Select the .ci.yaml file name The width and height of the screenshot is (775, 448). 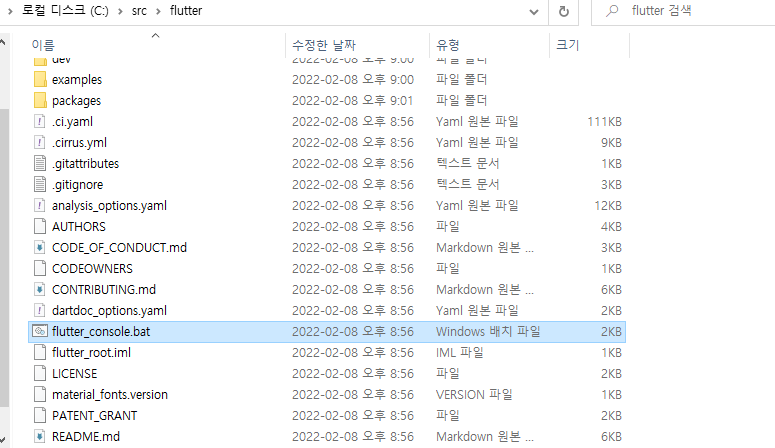(x=72, y=122)
